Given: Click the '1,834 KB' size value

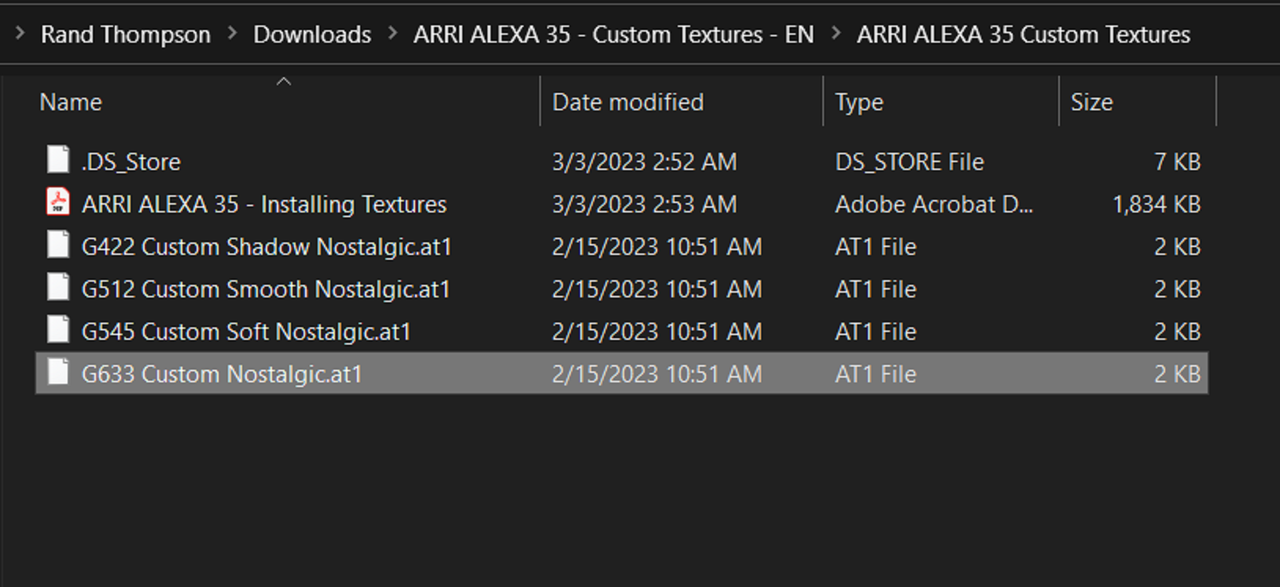Looking at the screenshot, I should [1156, 204].
